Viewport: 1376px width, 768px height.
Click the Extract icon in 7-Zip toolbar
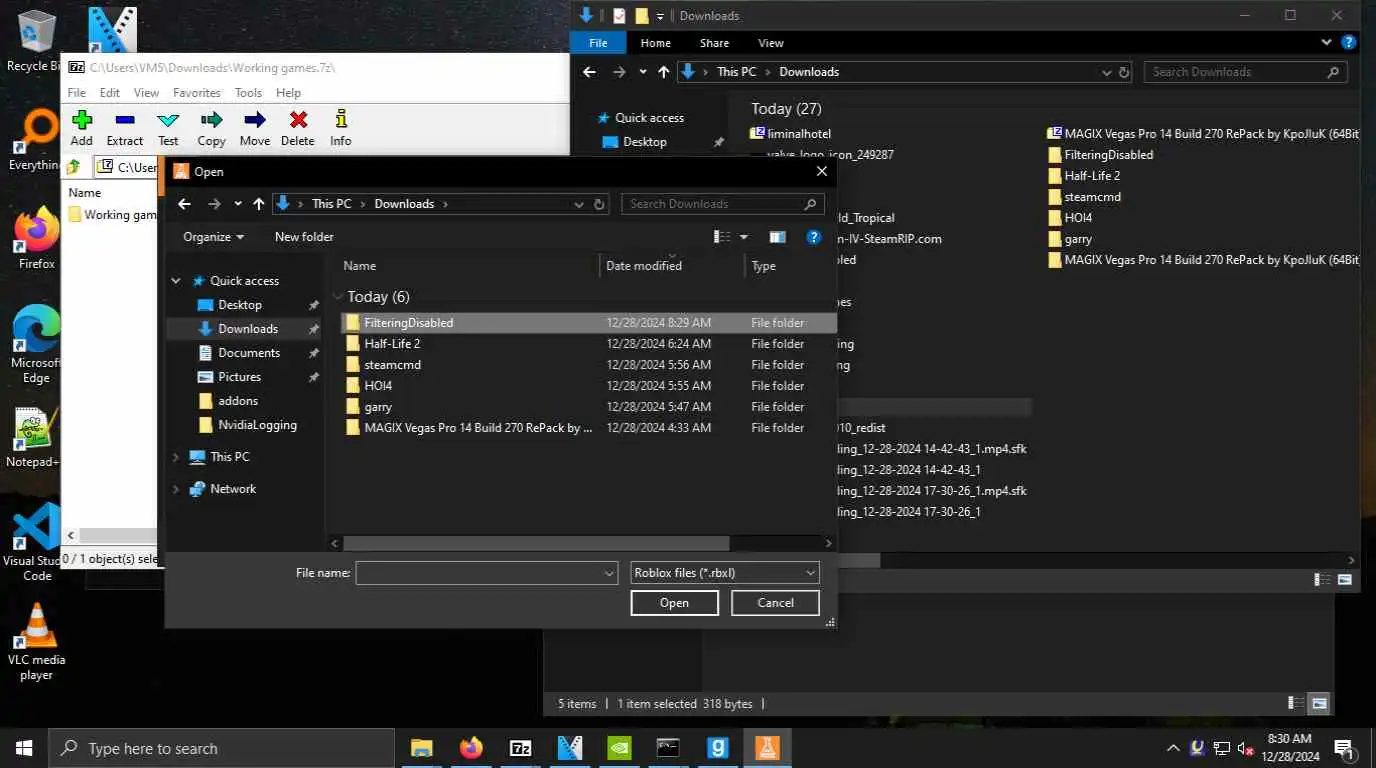pyautogui.click(x=125, y=120)
